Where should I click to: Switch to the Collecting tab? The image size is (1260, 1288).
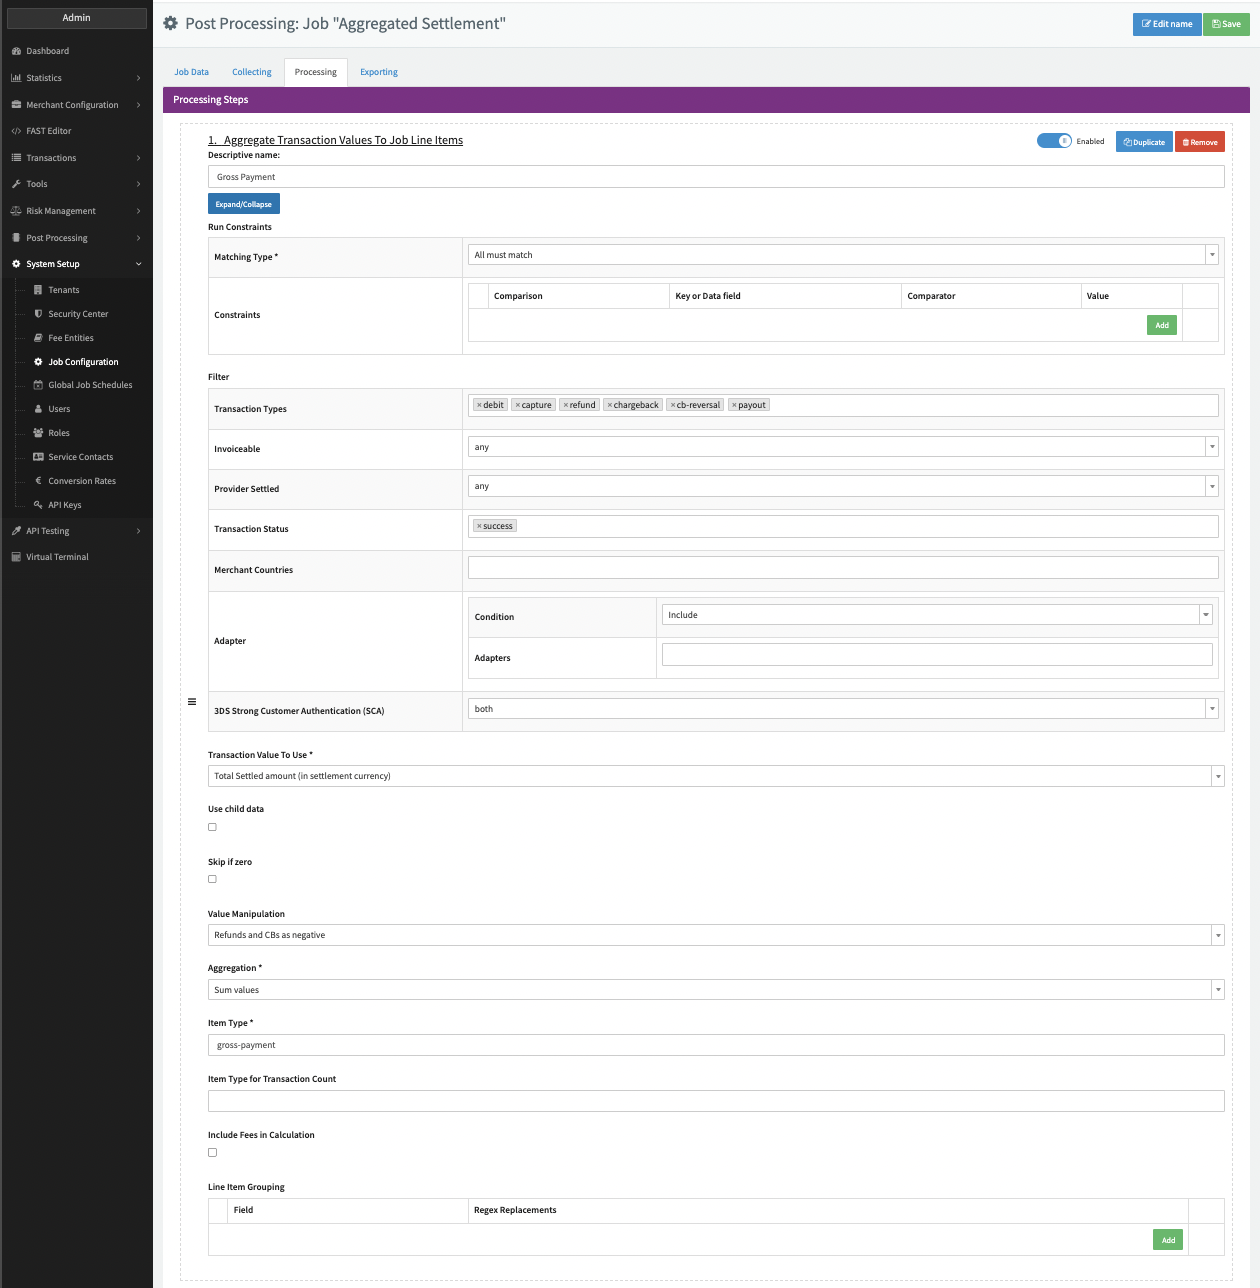pos(252,72)
